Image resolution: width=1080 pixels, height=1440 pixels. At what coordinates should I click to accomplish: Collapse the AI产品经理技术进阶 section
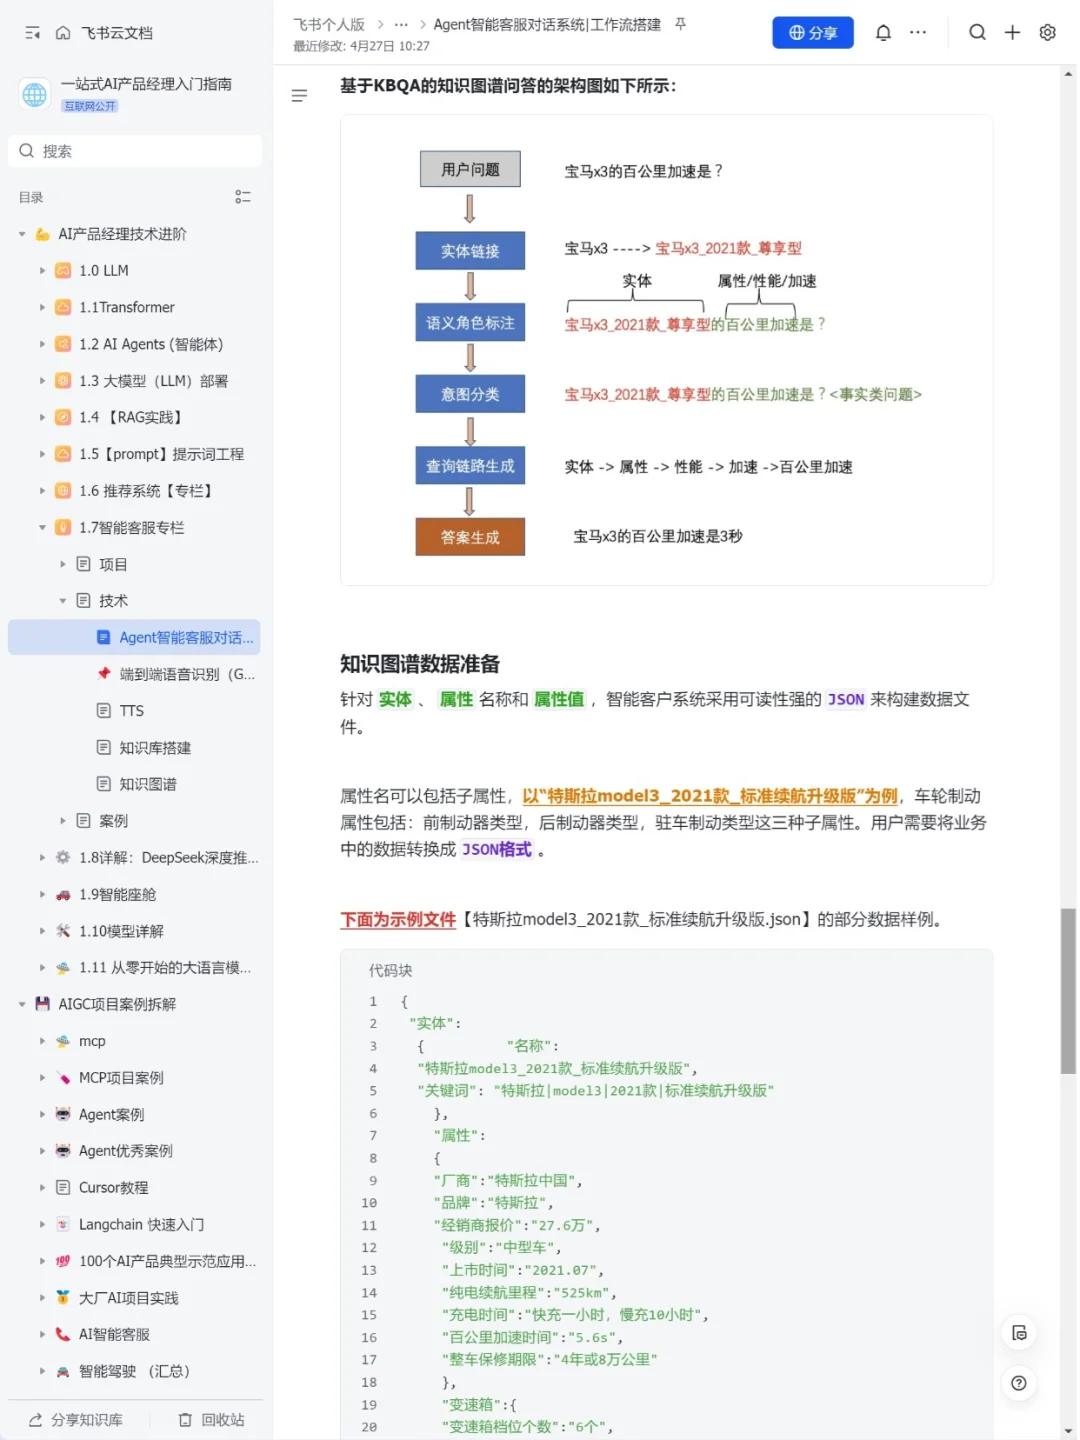(x=22, y=234)
